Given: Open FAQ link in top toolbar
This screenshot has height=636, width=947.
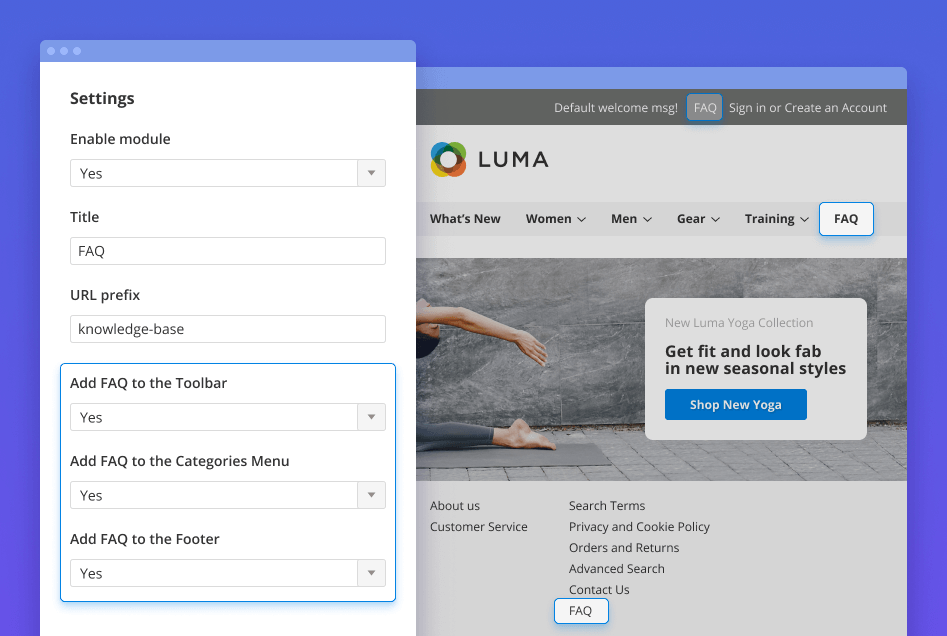Looking at the screenshot, I should click(705, 108).
